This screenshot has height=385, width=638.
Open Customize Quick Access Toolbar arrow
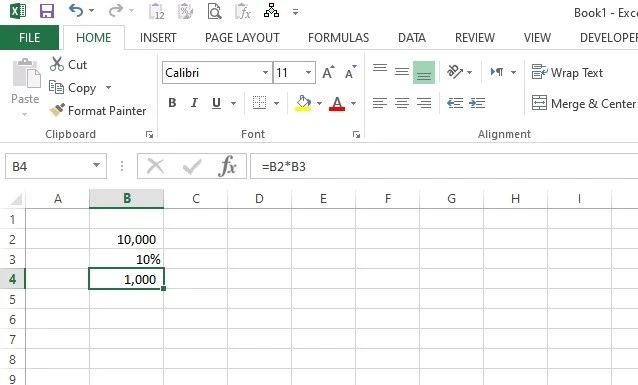tap(295, 12)
